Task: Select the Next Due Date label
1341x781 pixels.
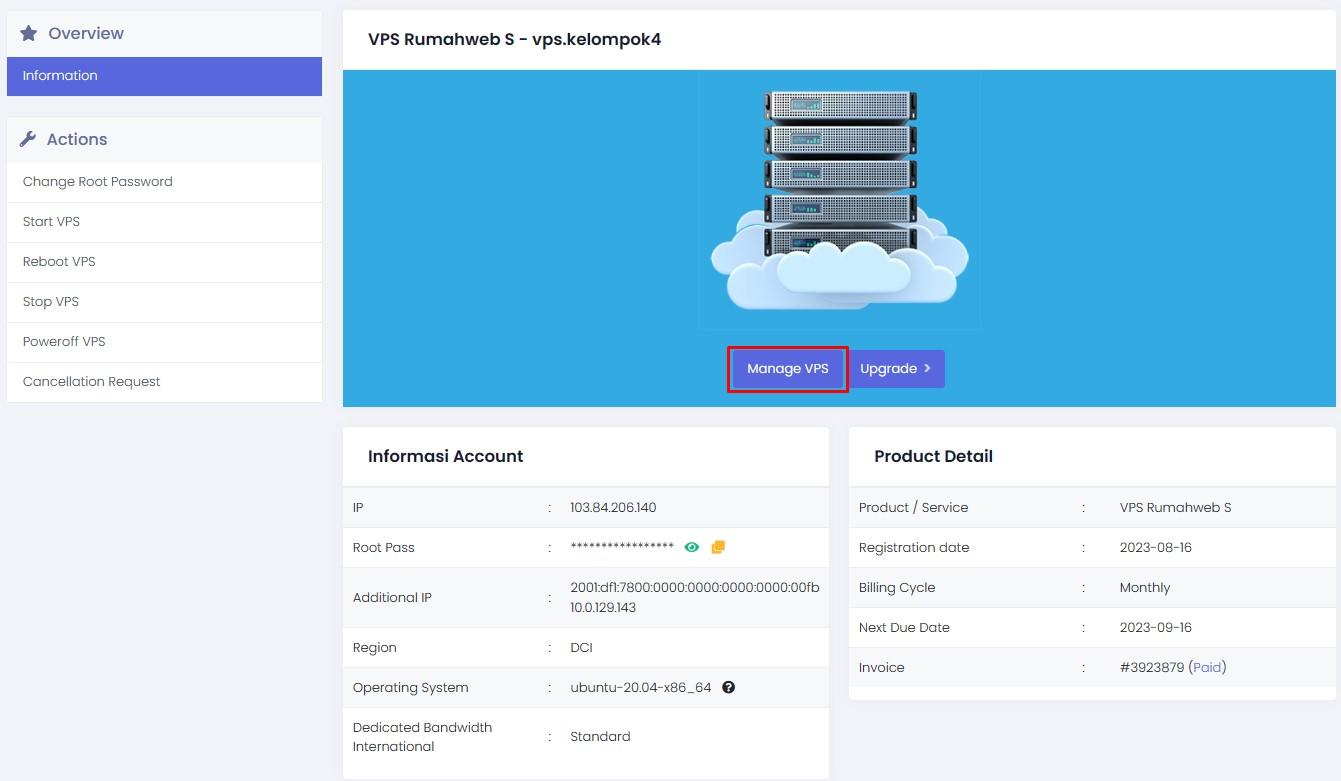Action: (904, 627)
